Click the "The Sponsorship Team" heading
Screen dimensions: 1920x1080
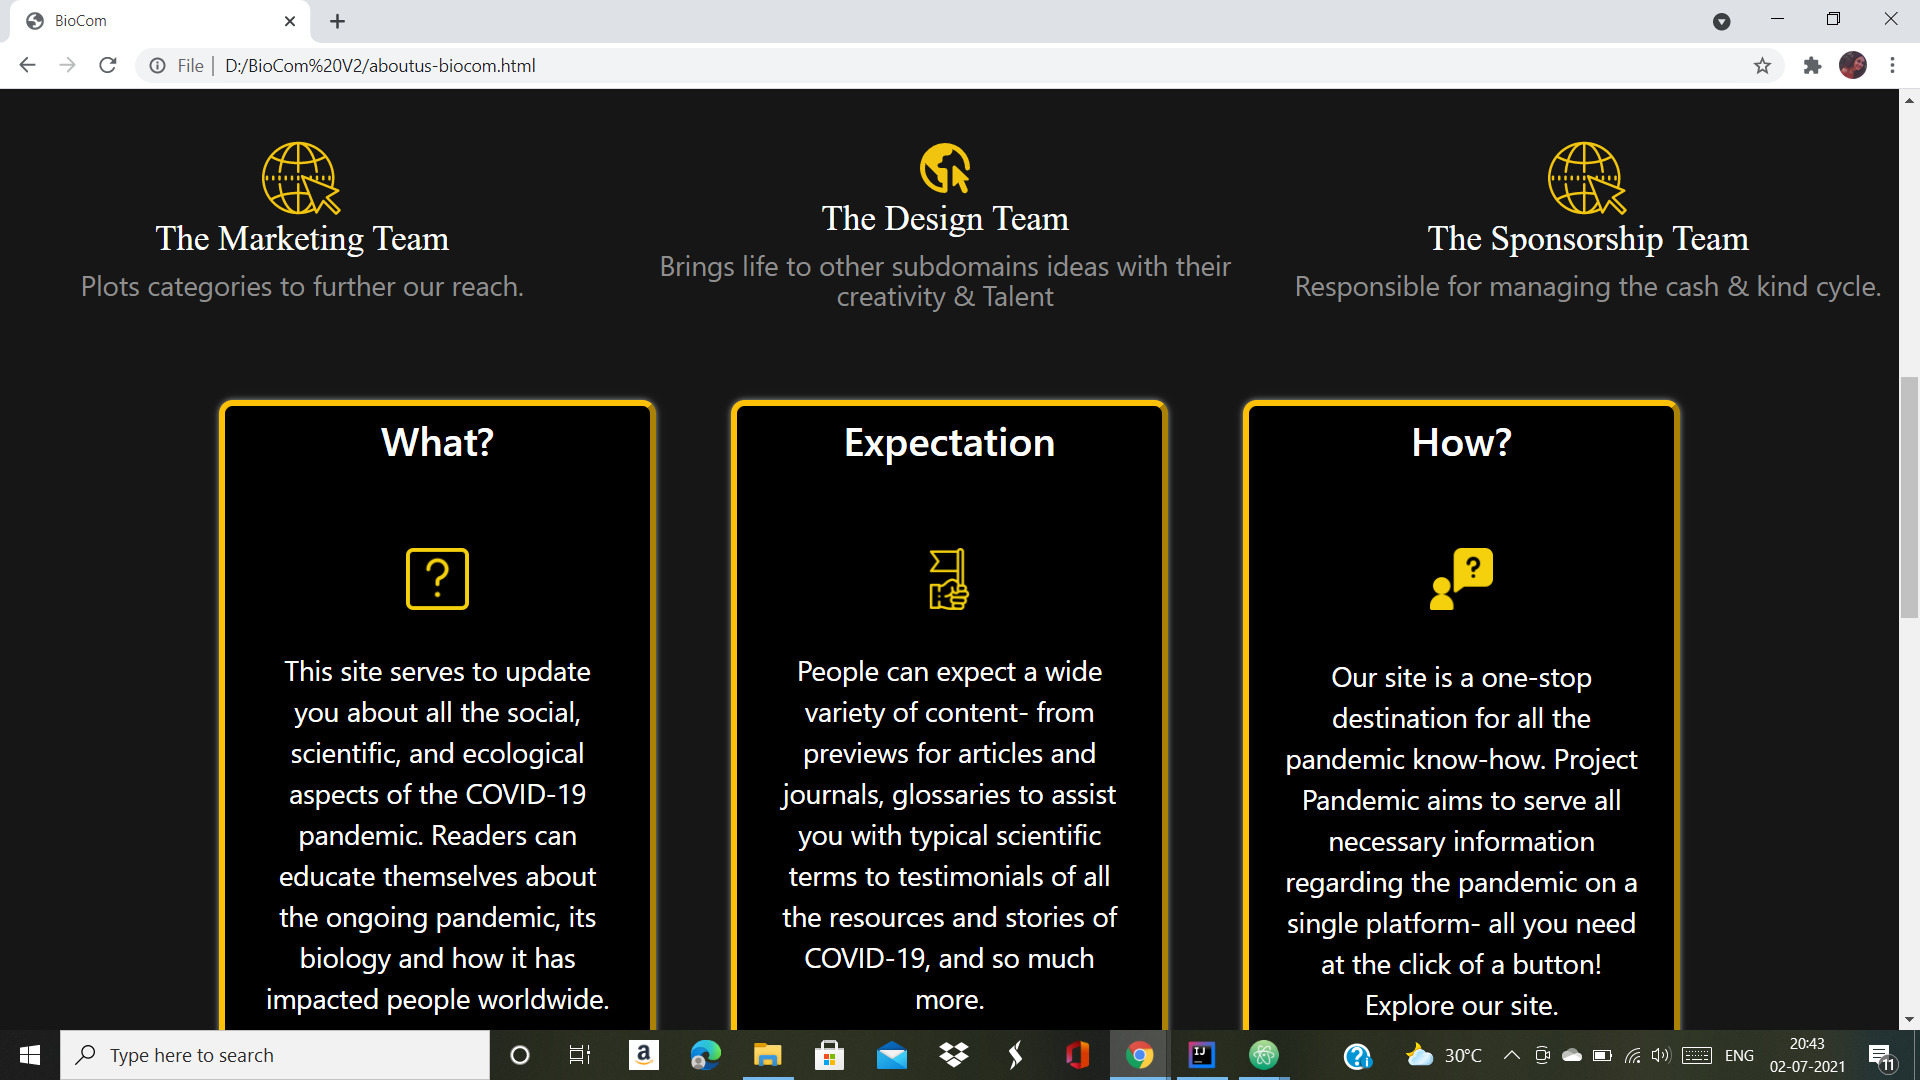pos(1588,239)
